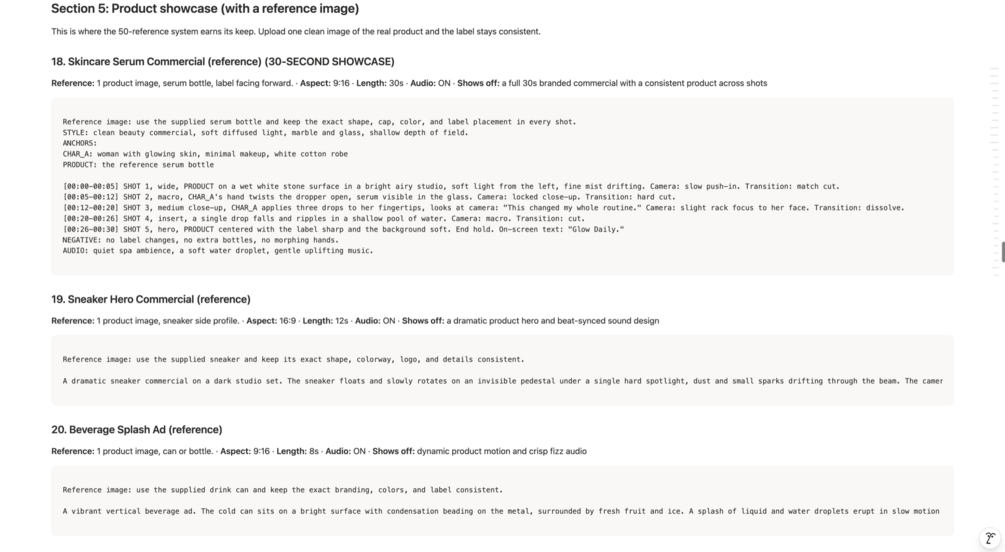The width and height of the screenshot is (1005, 552).
Task: Open the table of contents outline lines
Action: click(994, 172)
